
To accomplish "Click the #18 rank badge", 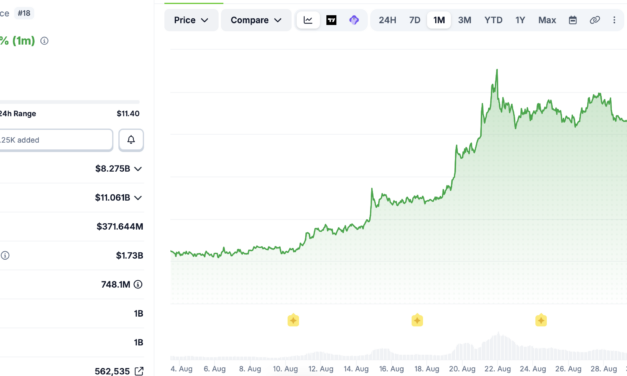I will tap(24, 13).
